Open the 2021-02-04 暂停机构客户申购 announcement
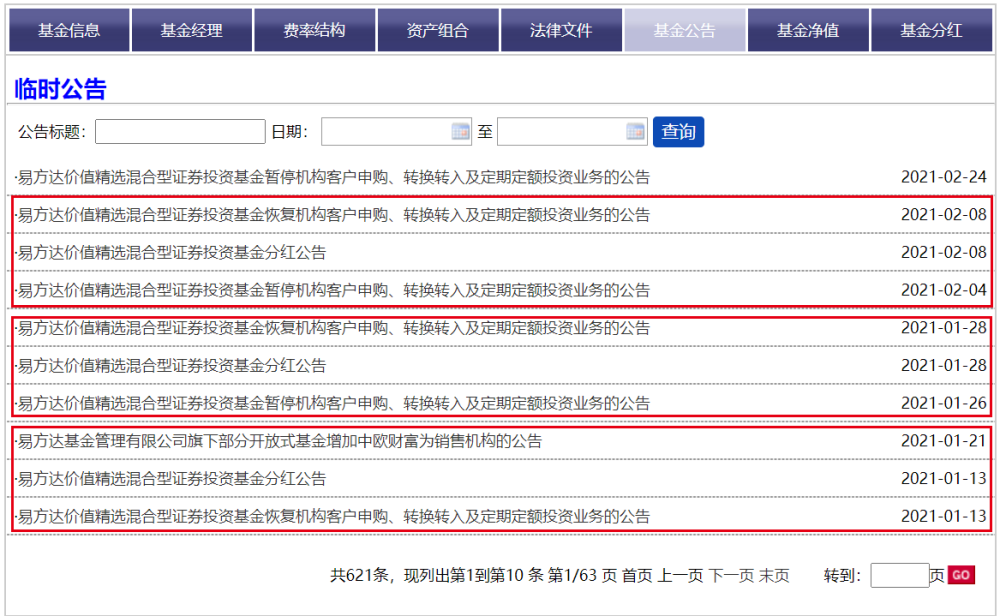This screenshot has width=1000, height=616. (x=334, y=290)
